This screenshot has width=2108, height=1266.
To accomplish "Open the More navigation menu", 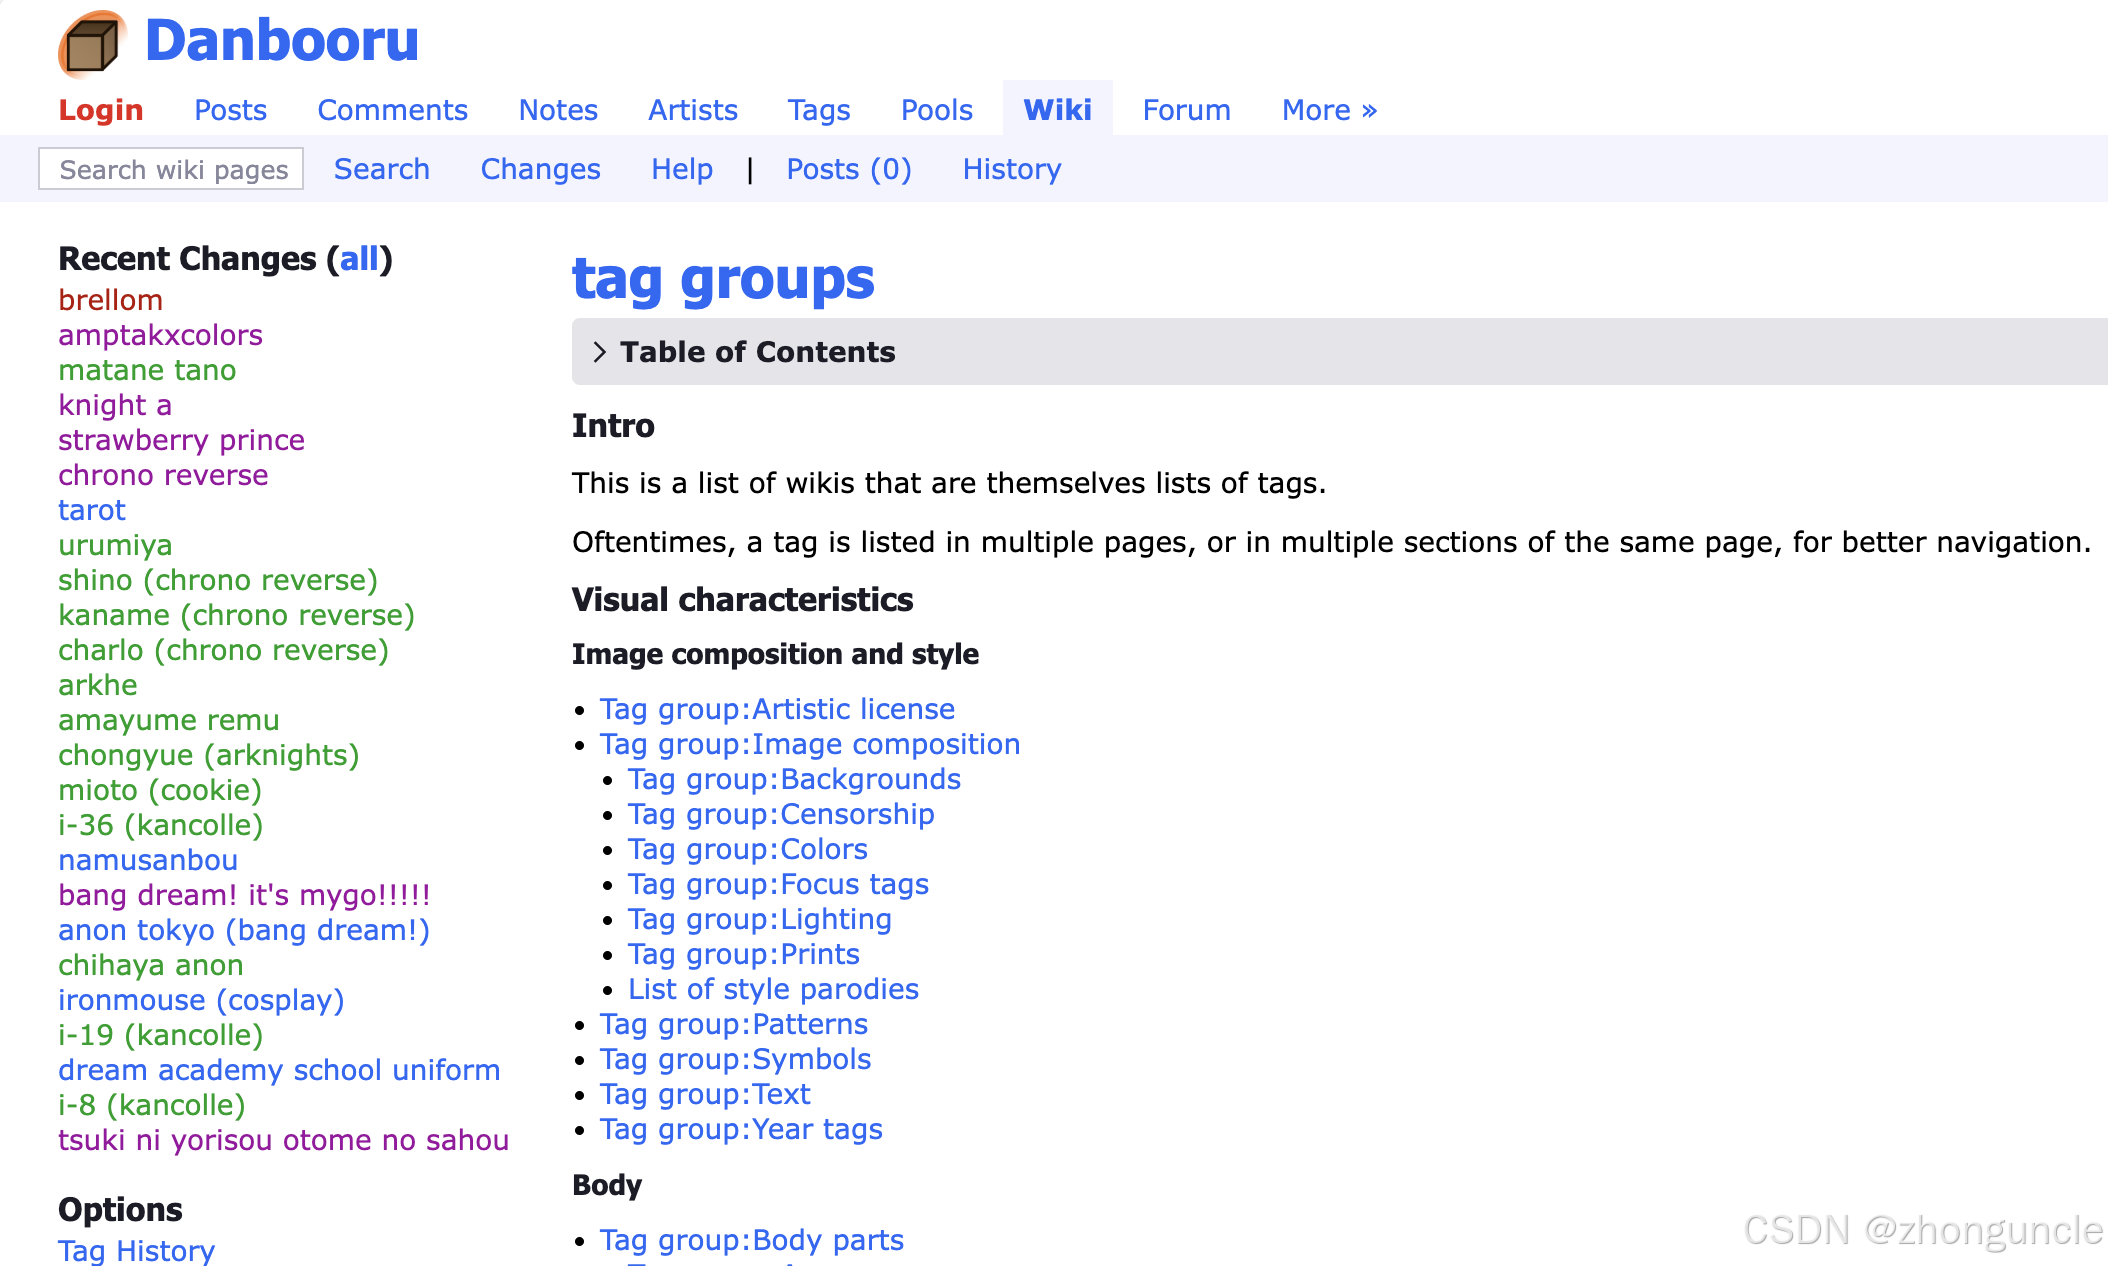I will tap(1327, 110).
